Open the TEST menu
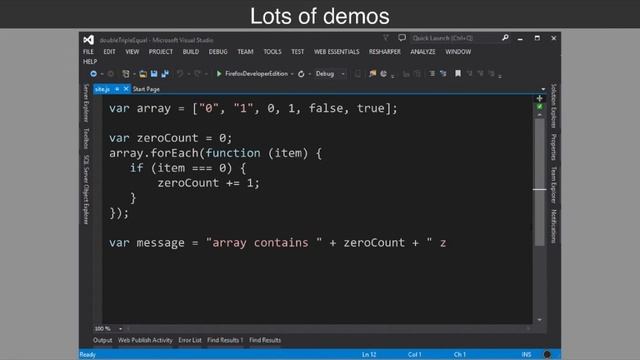640x360 pixels. (298, 52)
